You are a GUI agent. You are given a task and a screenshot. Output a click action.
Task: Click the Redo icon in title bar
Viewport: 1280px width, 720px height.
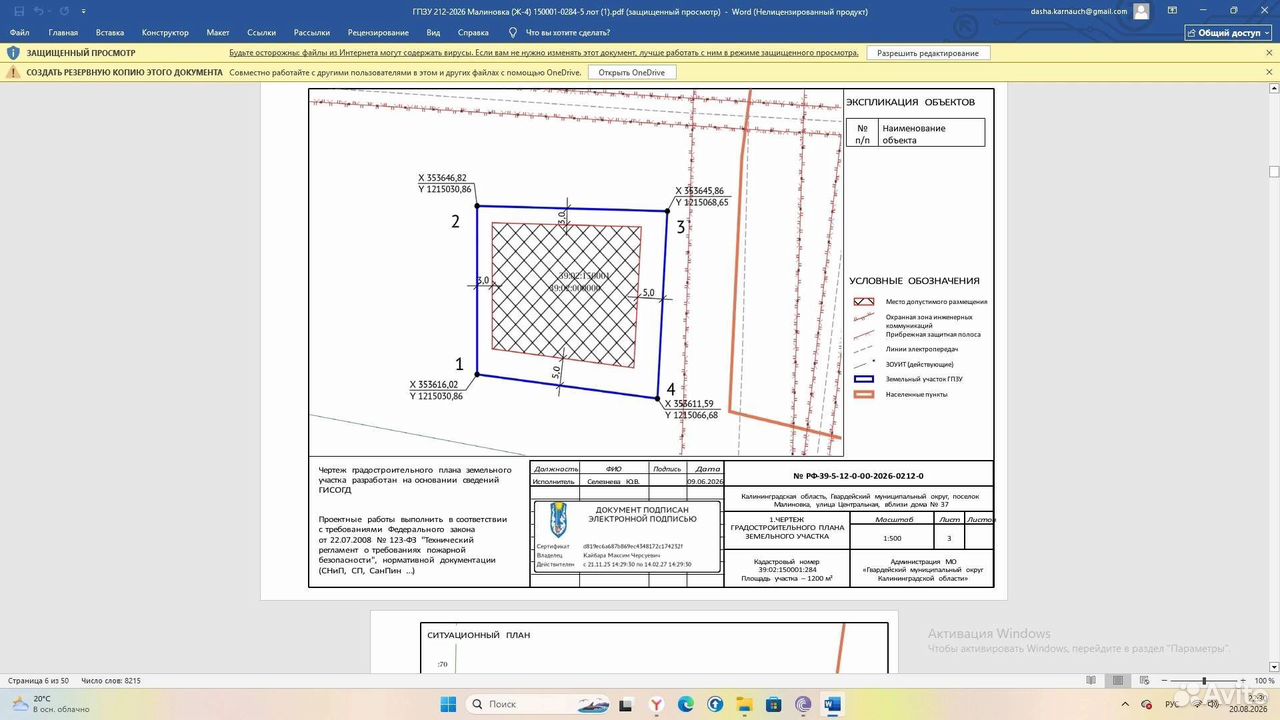pyautogui.click(x=64, y=11)
